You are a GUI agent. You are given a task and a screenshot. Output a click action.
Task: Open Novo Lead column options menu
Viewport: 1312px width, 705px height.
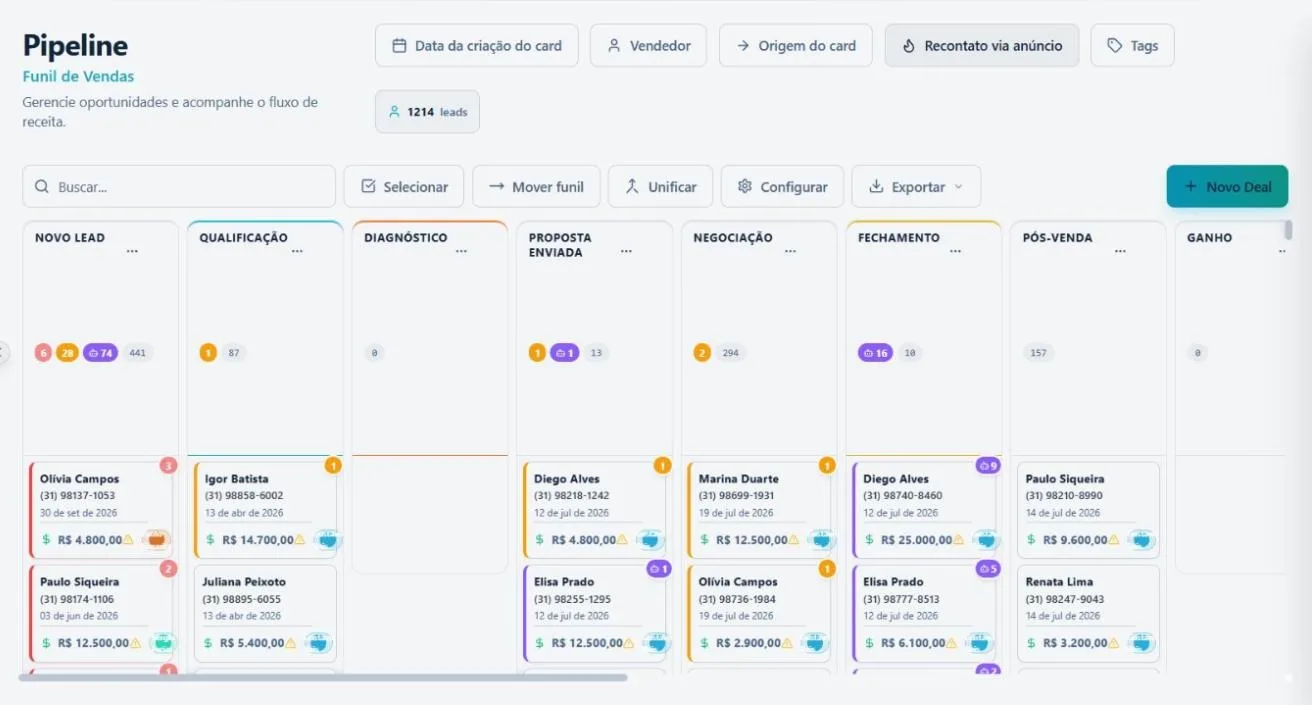(132, 252)
